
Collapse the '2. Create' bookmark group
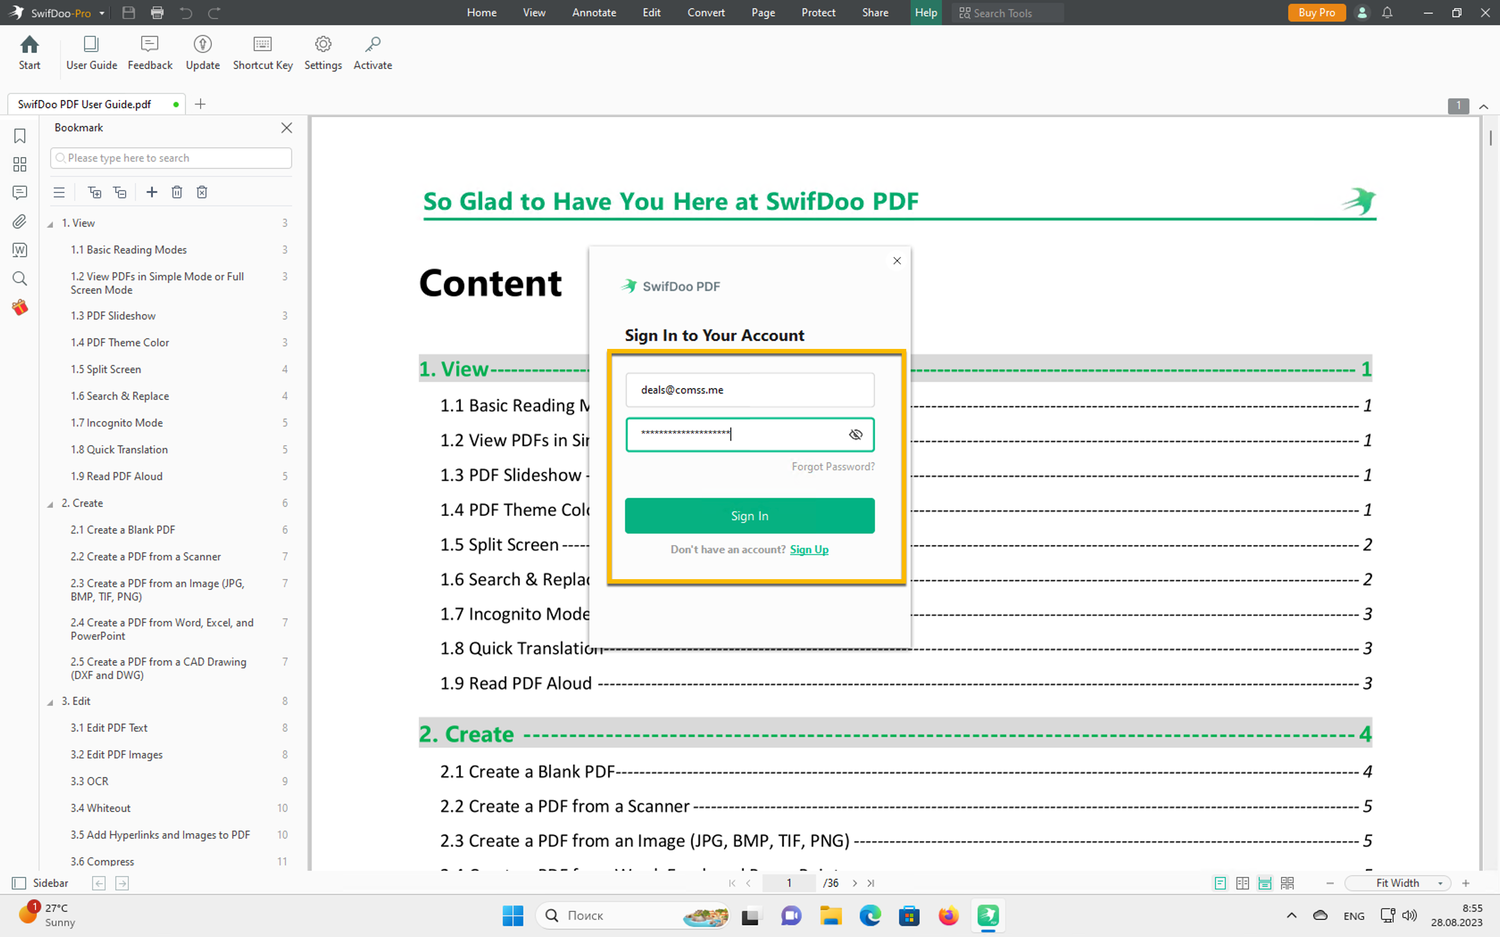coord(51,504)
